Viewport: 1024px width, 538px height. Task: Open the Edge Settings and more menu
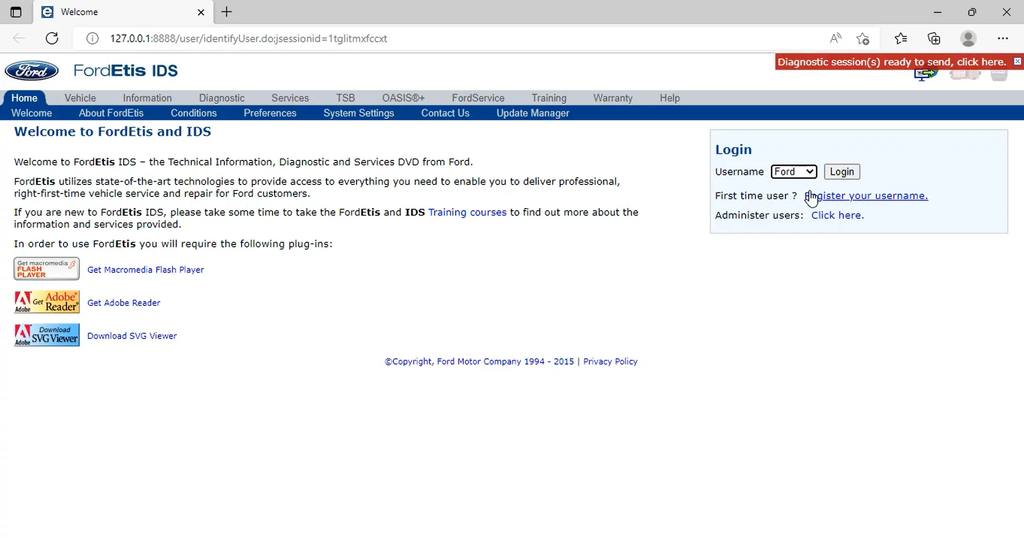coord(1003,38)
